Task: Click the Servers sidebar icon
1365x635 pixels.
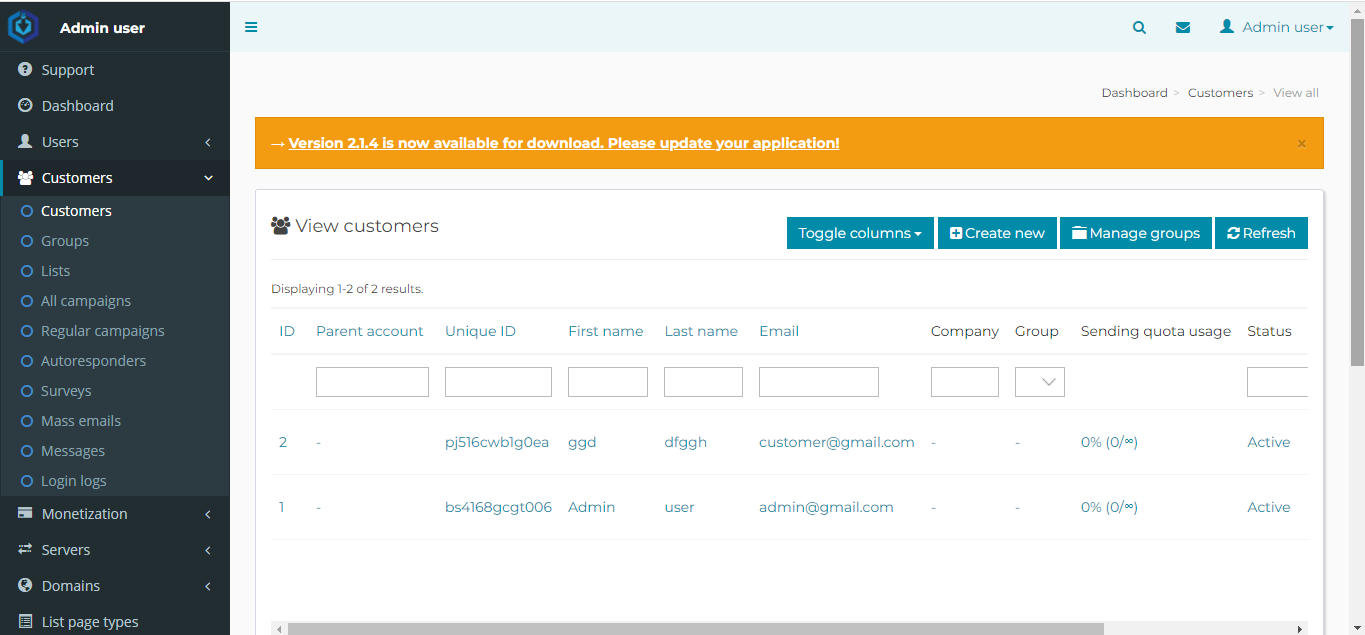Action: tap(23, 549)
